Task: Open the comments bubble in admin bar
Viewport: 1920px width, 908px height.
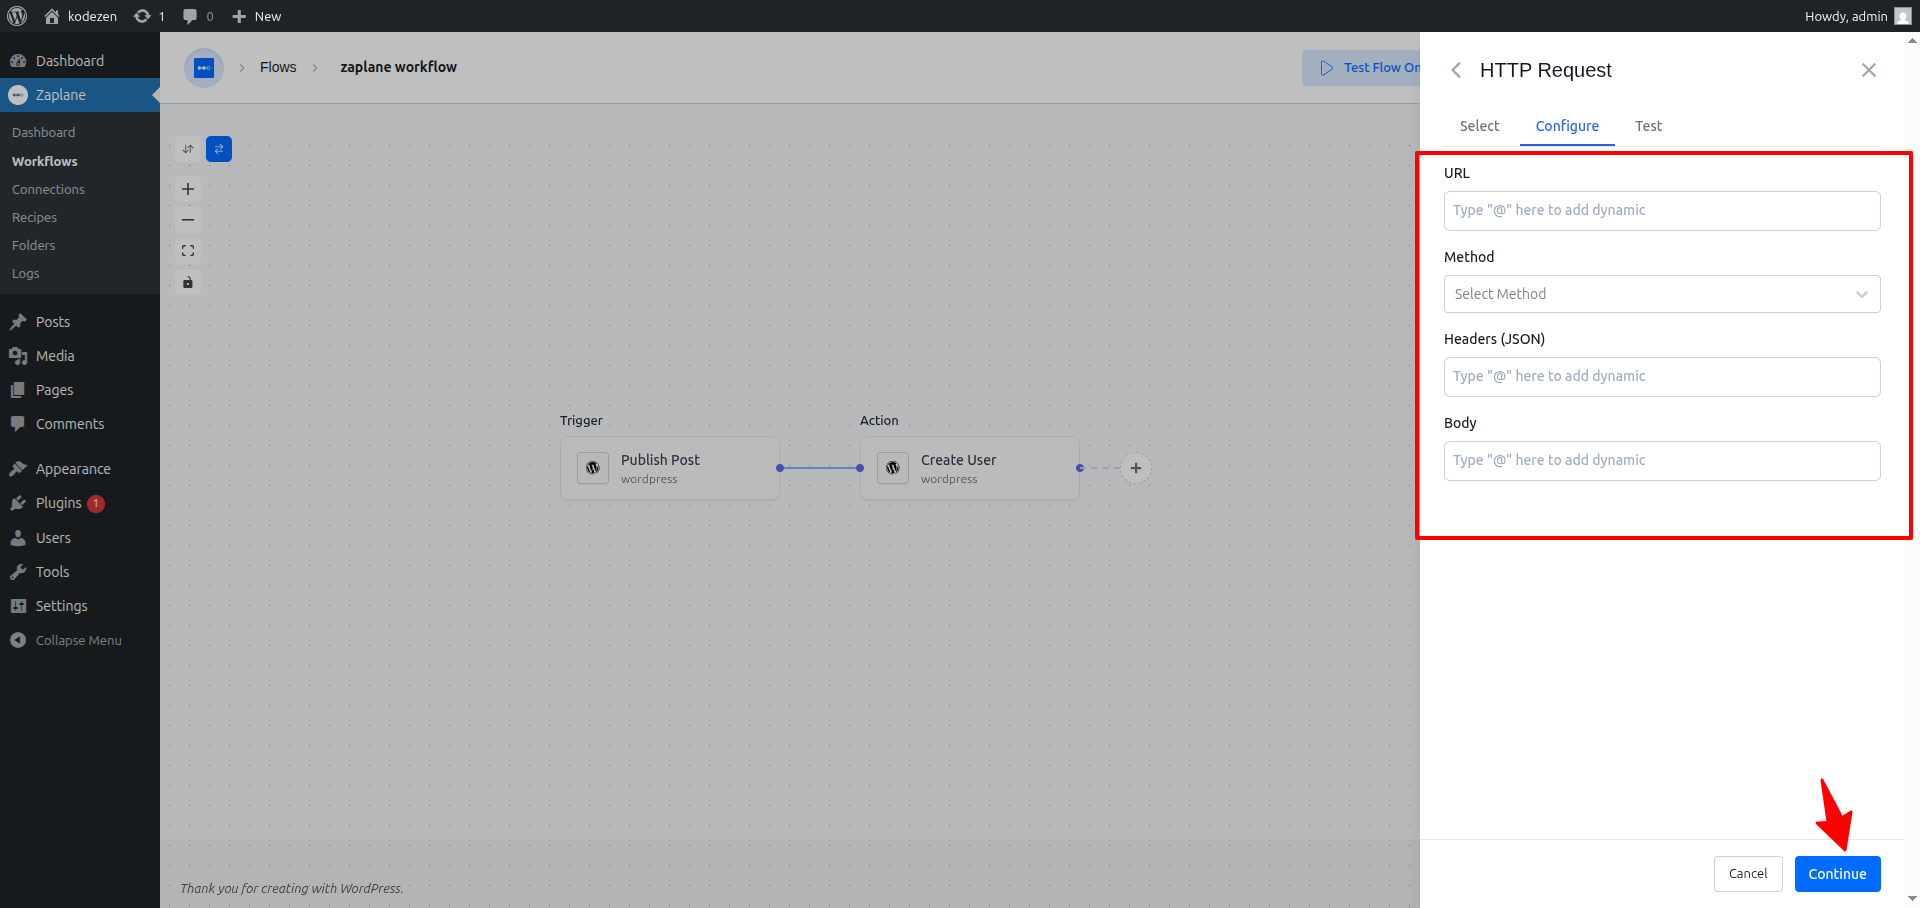Action: [198, 16]
